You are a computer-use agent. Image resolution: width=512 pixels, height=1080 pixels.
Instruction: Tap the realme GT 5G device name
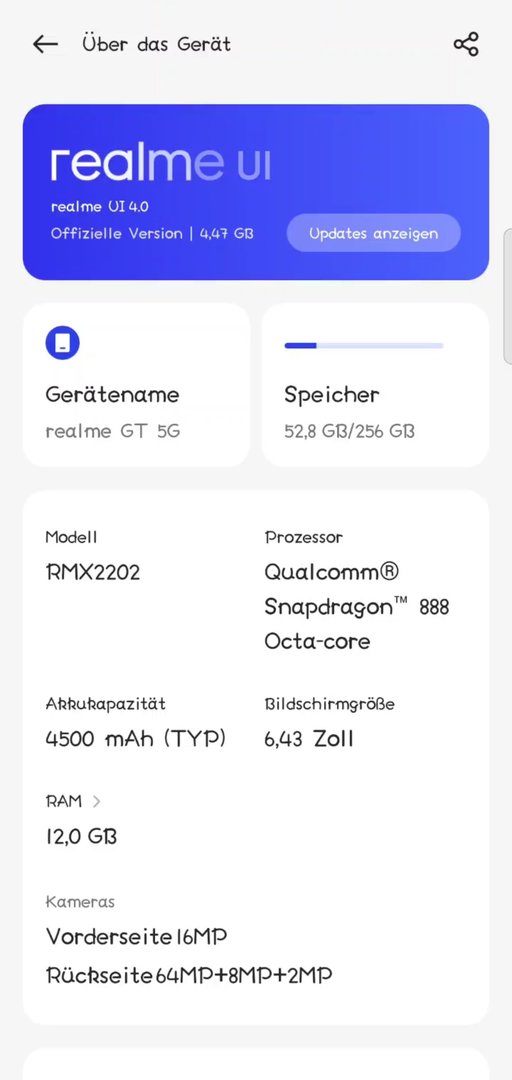pos(112,431)
